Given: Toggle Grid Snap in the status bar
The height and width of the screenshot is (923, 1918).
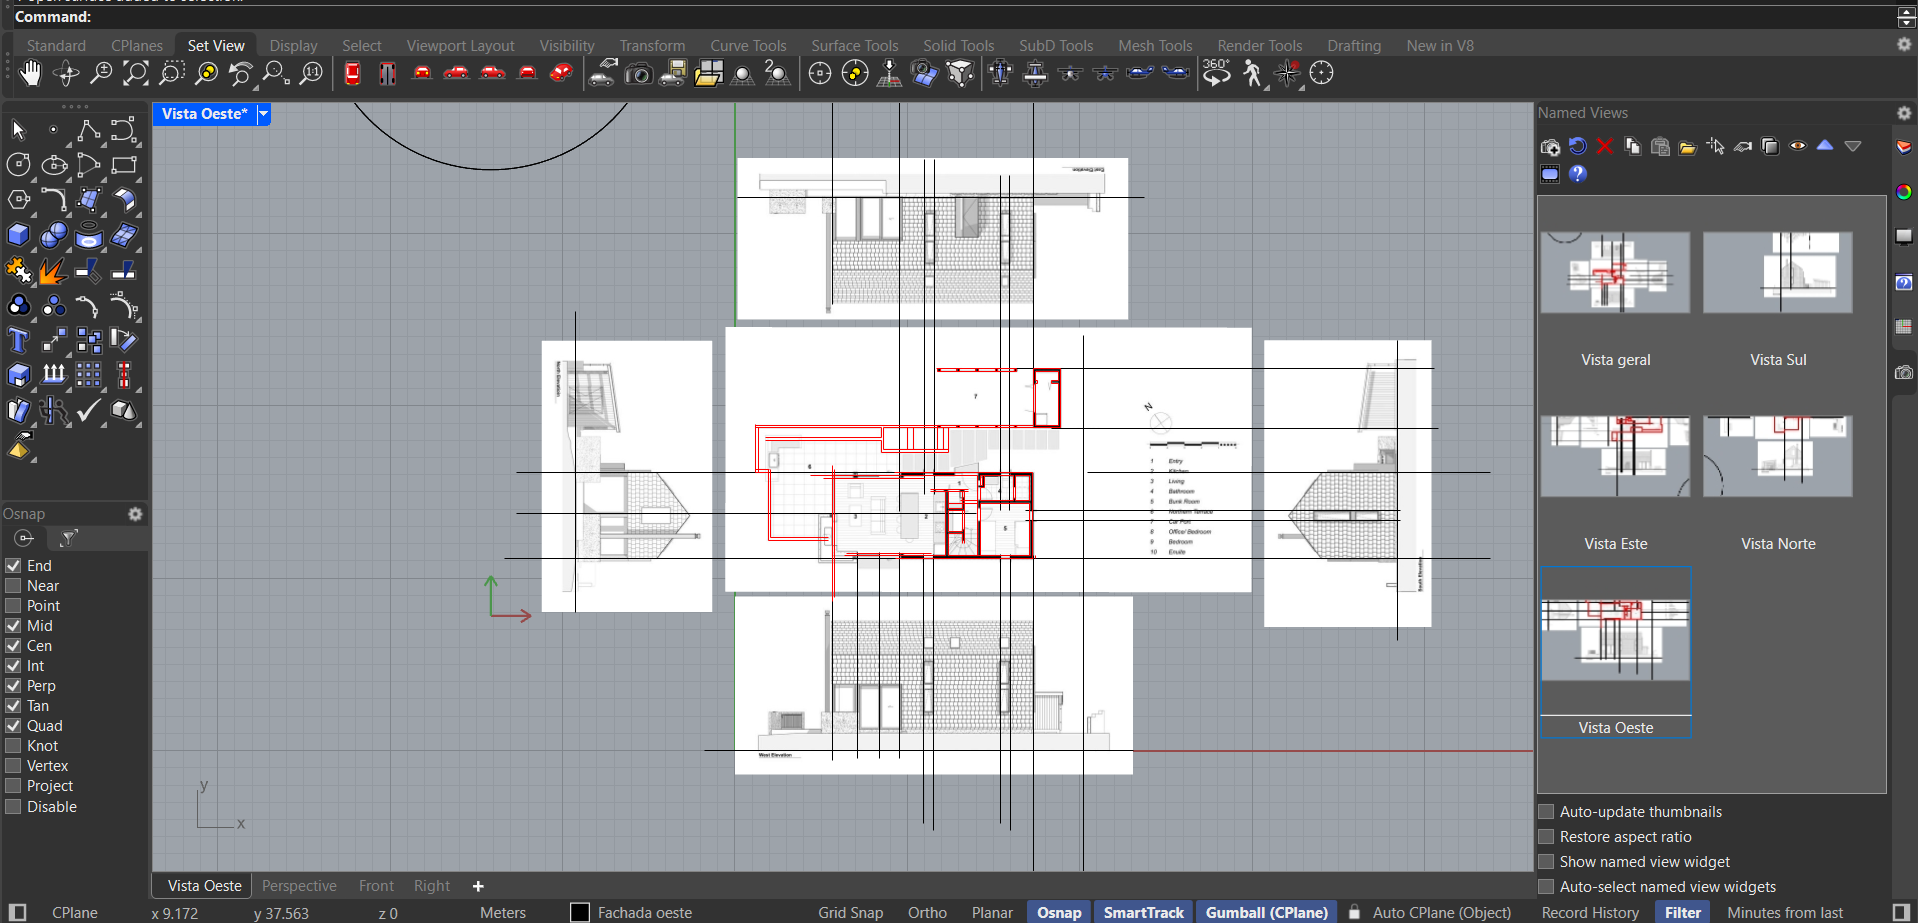Looking at the screenshot, I should coord(850,912).
